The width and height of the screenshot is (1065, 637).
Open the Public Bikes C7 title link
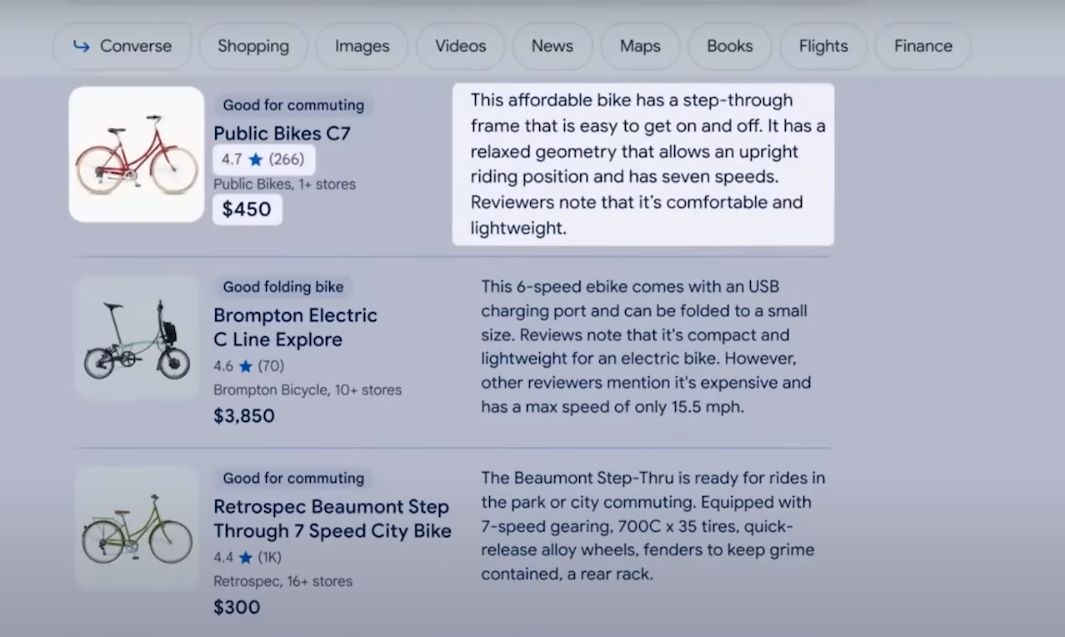point(282,133)
